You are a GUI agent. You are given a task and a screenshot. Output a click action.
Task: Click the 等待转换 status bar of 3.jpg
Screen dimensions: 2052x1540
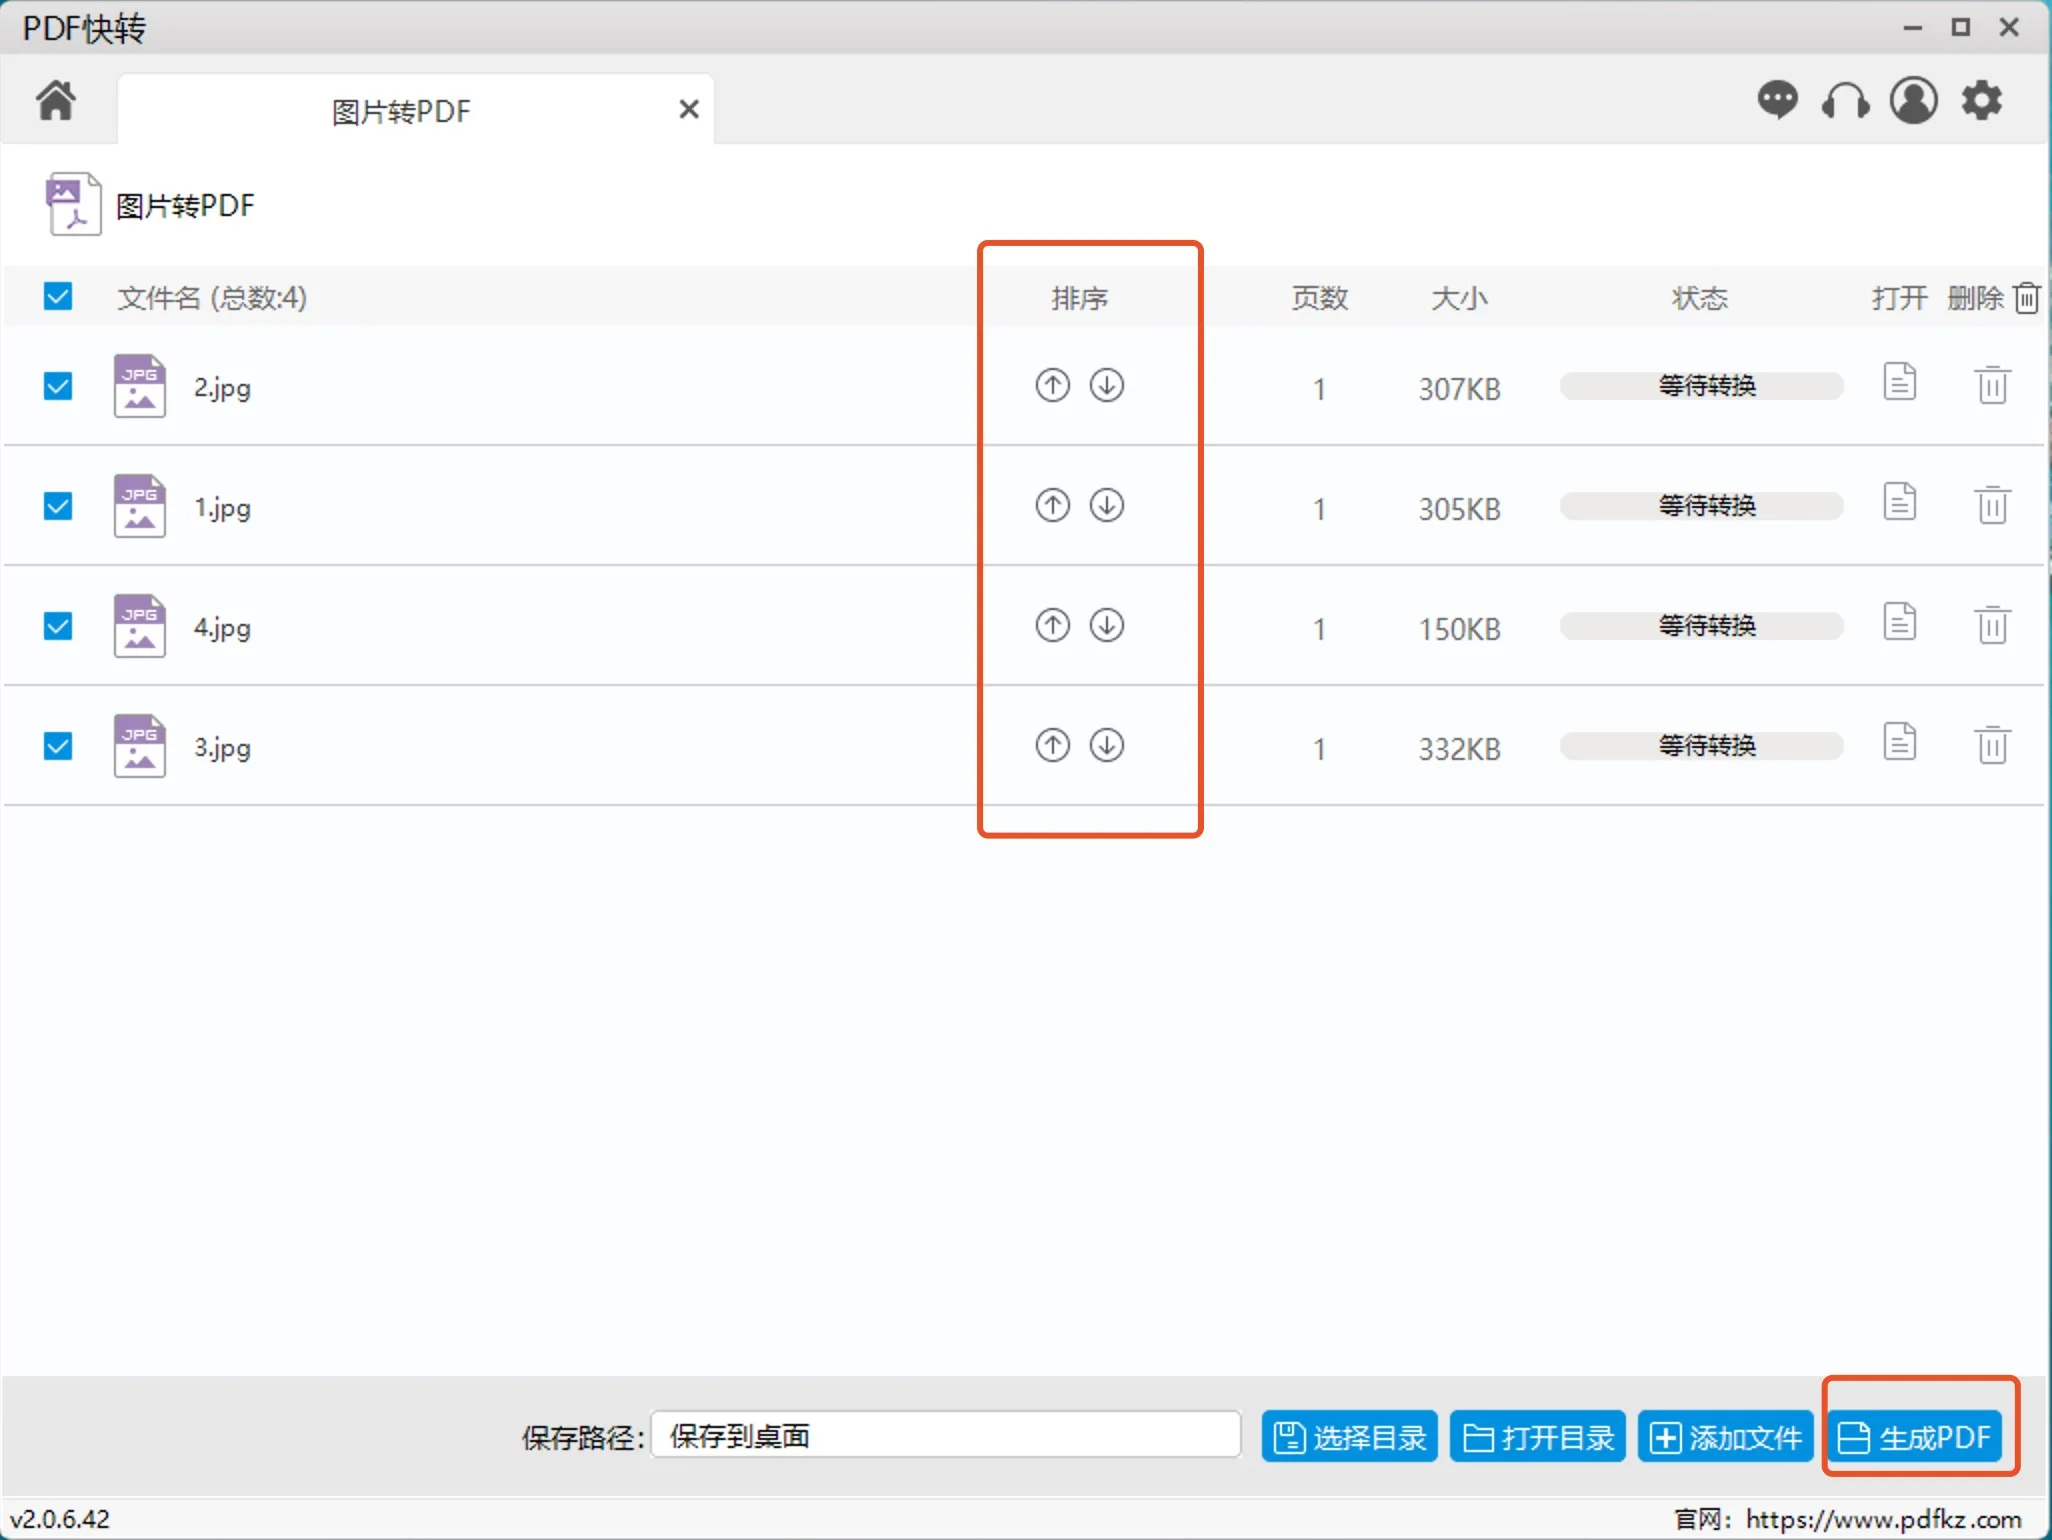(1701, 746)
